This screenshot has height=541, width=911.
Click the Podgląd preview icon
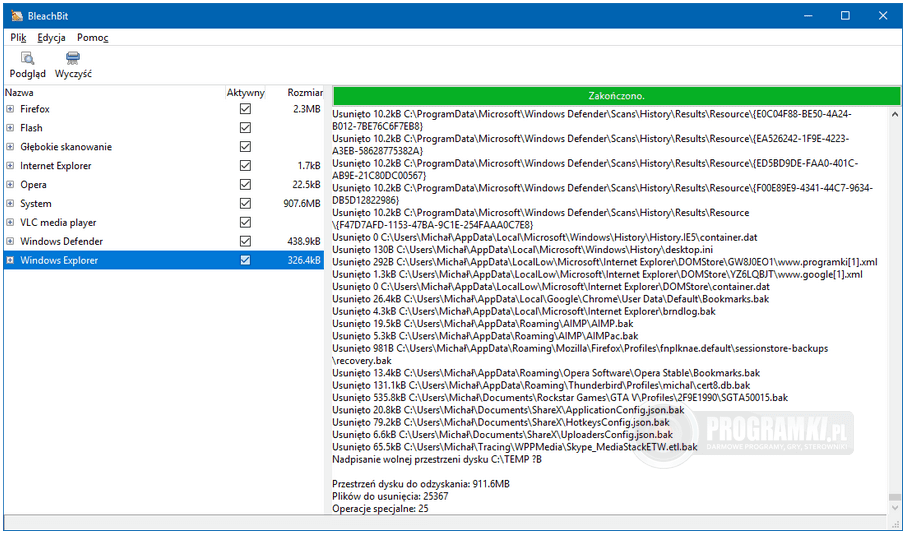pyautogui.click(x=27, y=58)
